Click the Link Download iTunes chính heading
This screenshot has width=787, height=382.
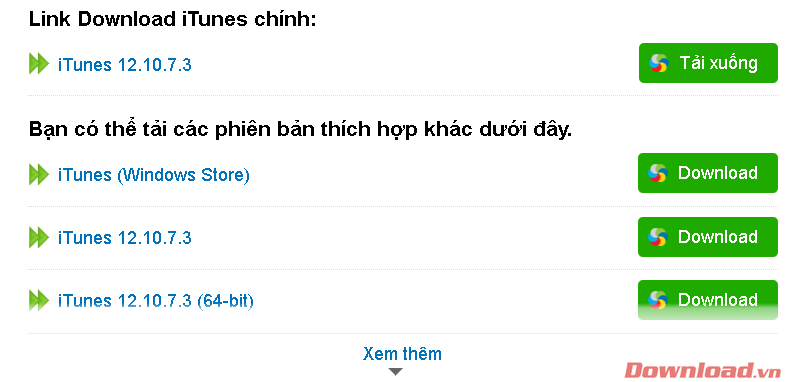pos(172,20)
